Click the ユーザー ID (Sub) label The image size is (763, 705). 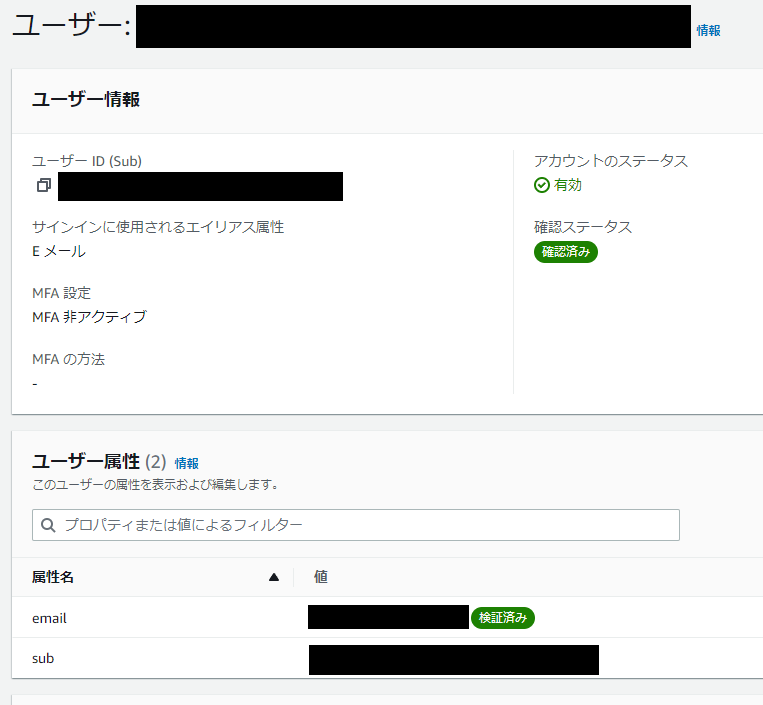coord(87,161)
